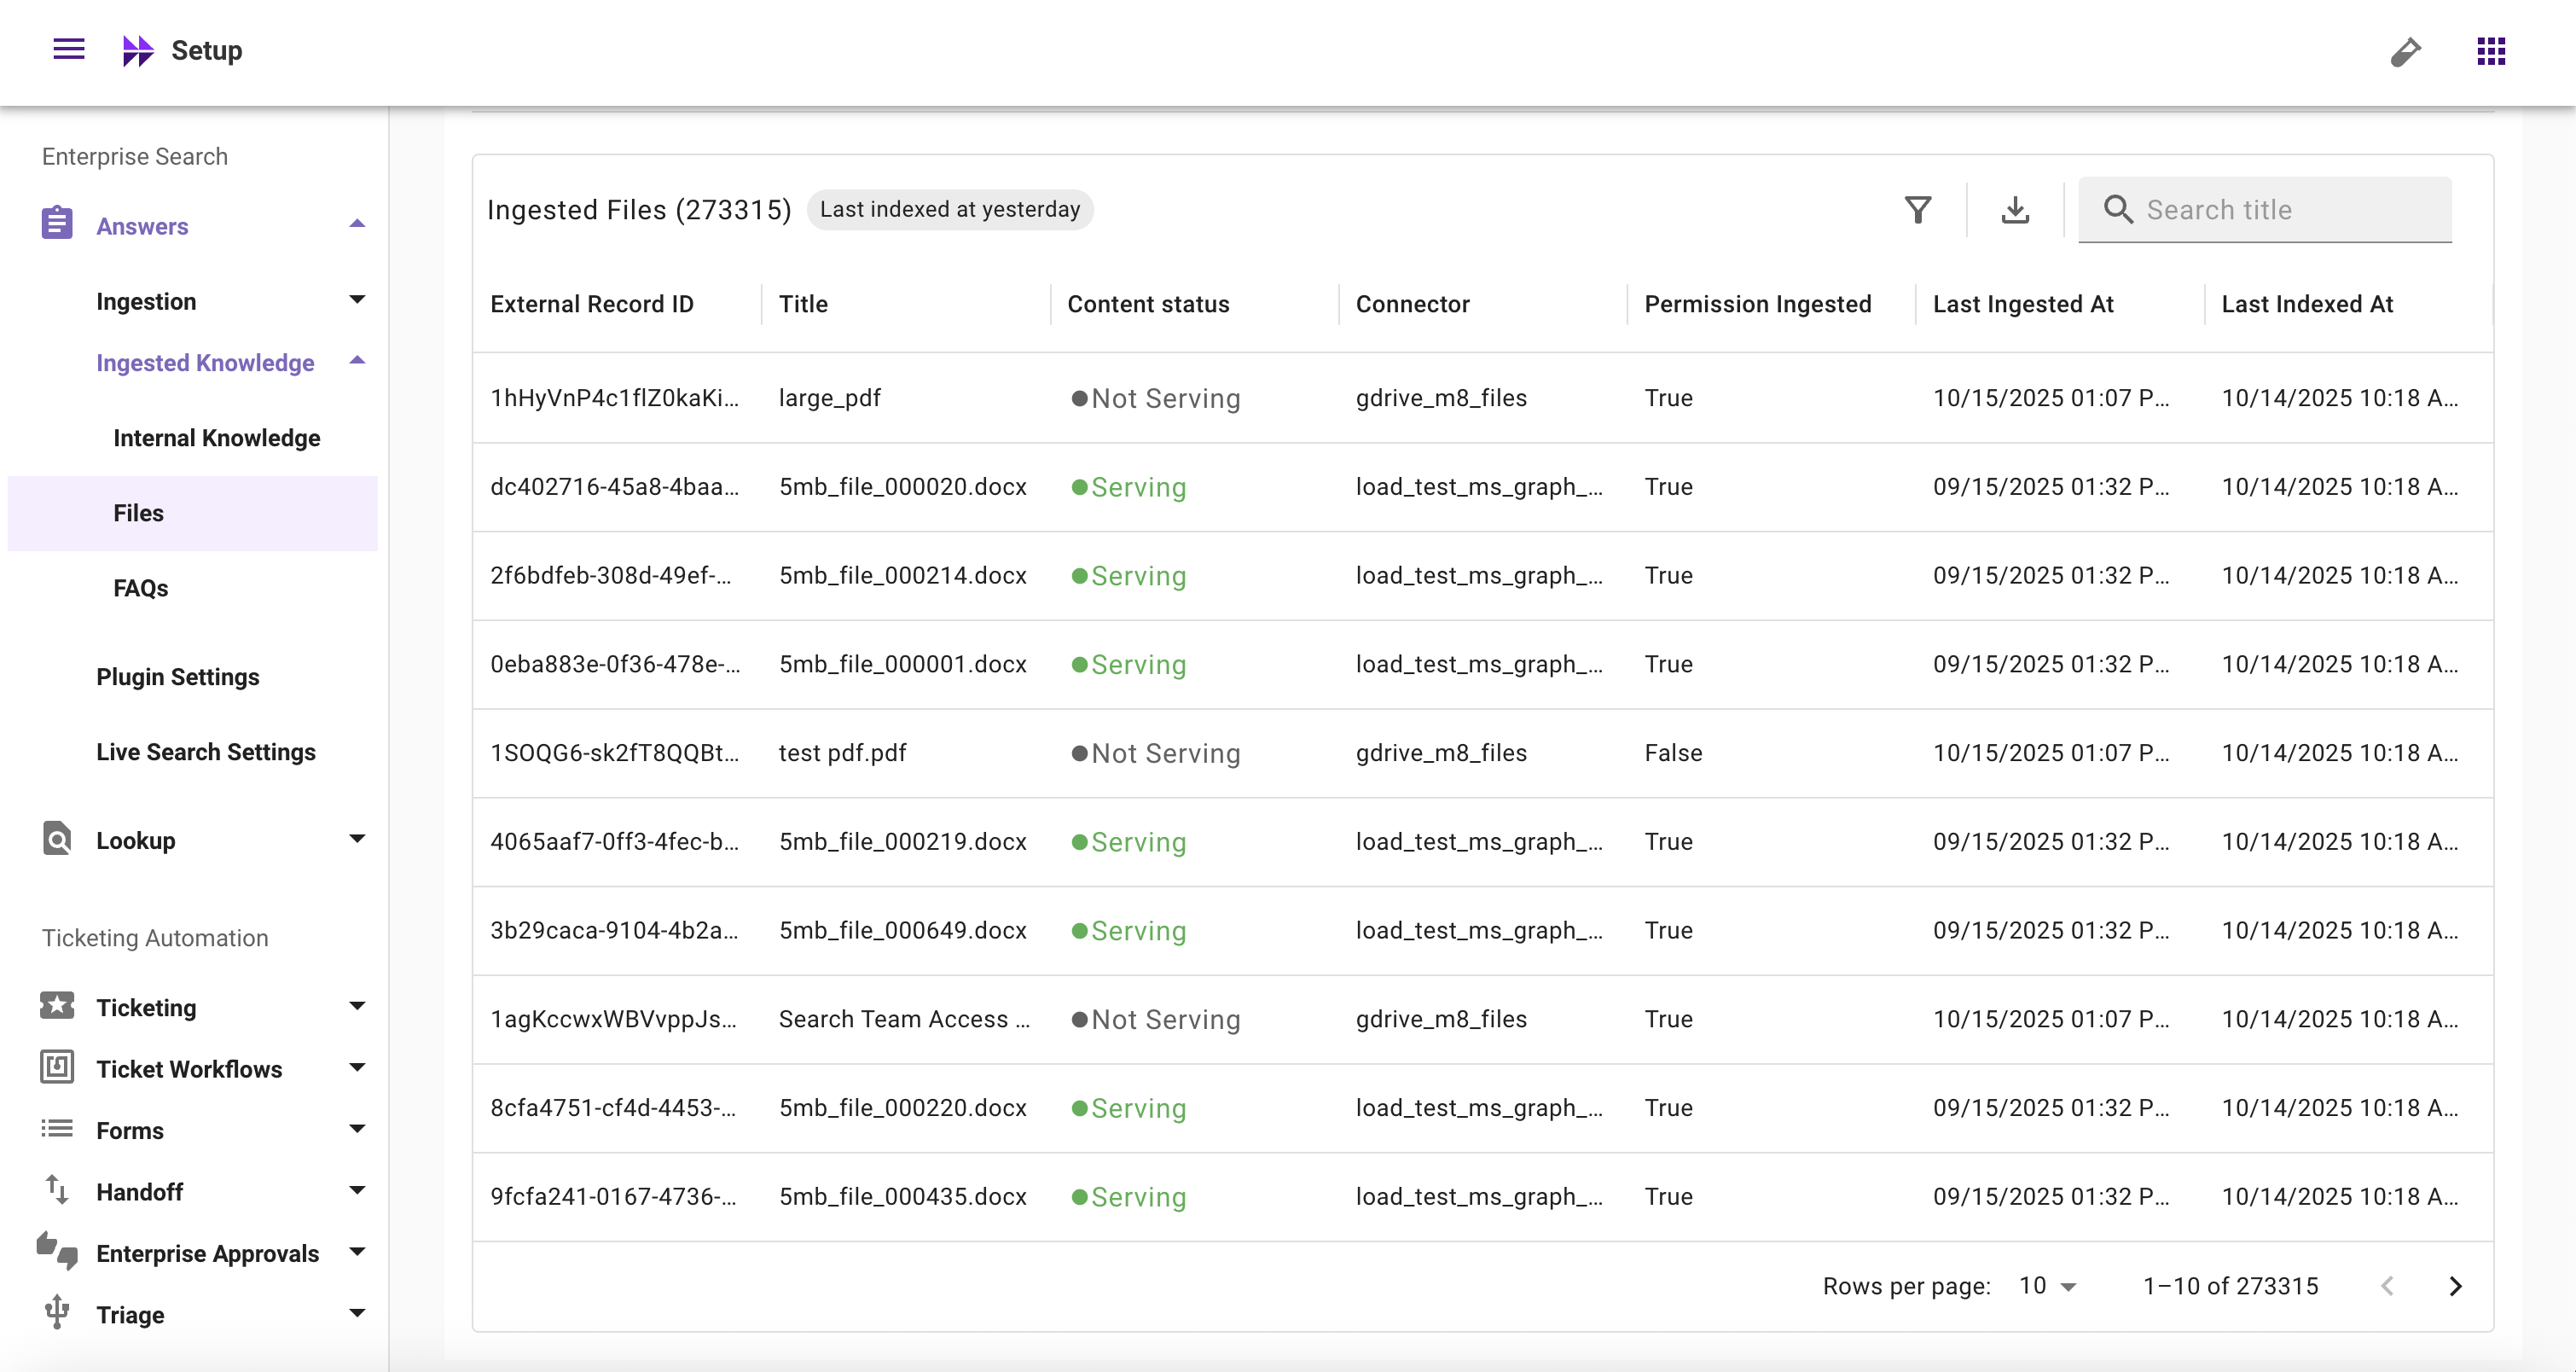The width and height of the screenshot is (2576, 1372).
Task: Click the Enterprise Approvals thumbs icon
Action: 57,1251
